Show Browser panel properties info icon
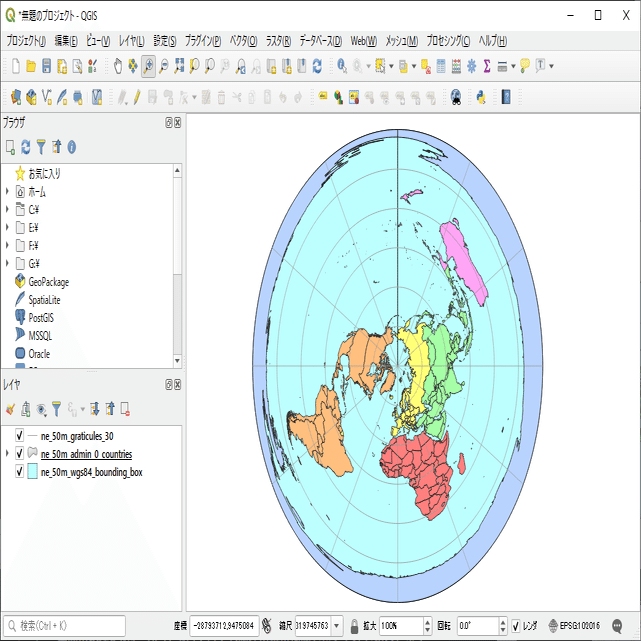Screen dimensions: 641x641 (72, 147)
